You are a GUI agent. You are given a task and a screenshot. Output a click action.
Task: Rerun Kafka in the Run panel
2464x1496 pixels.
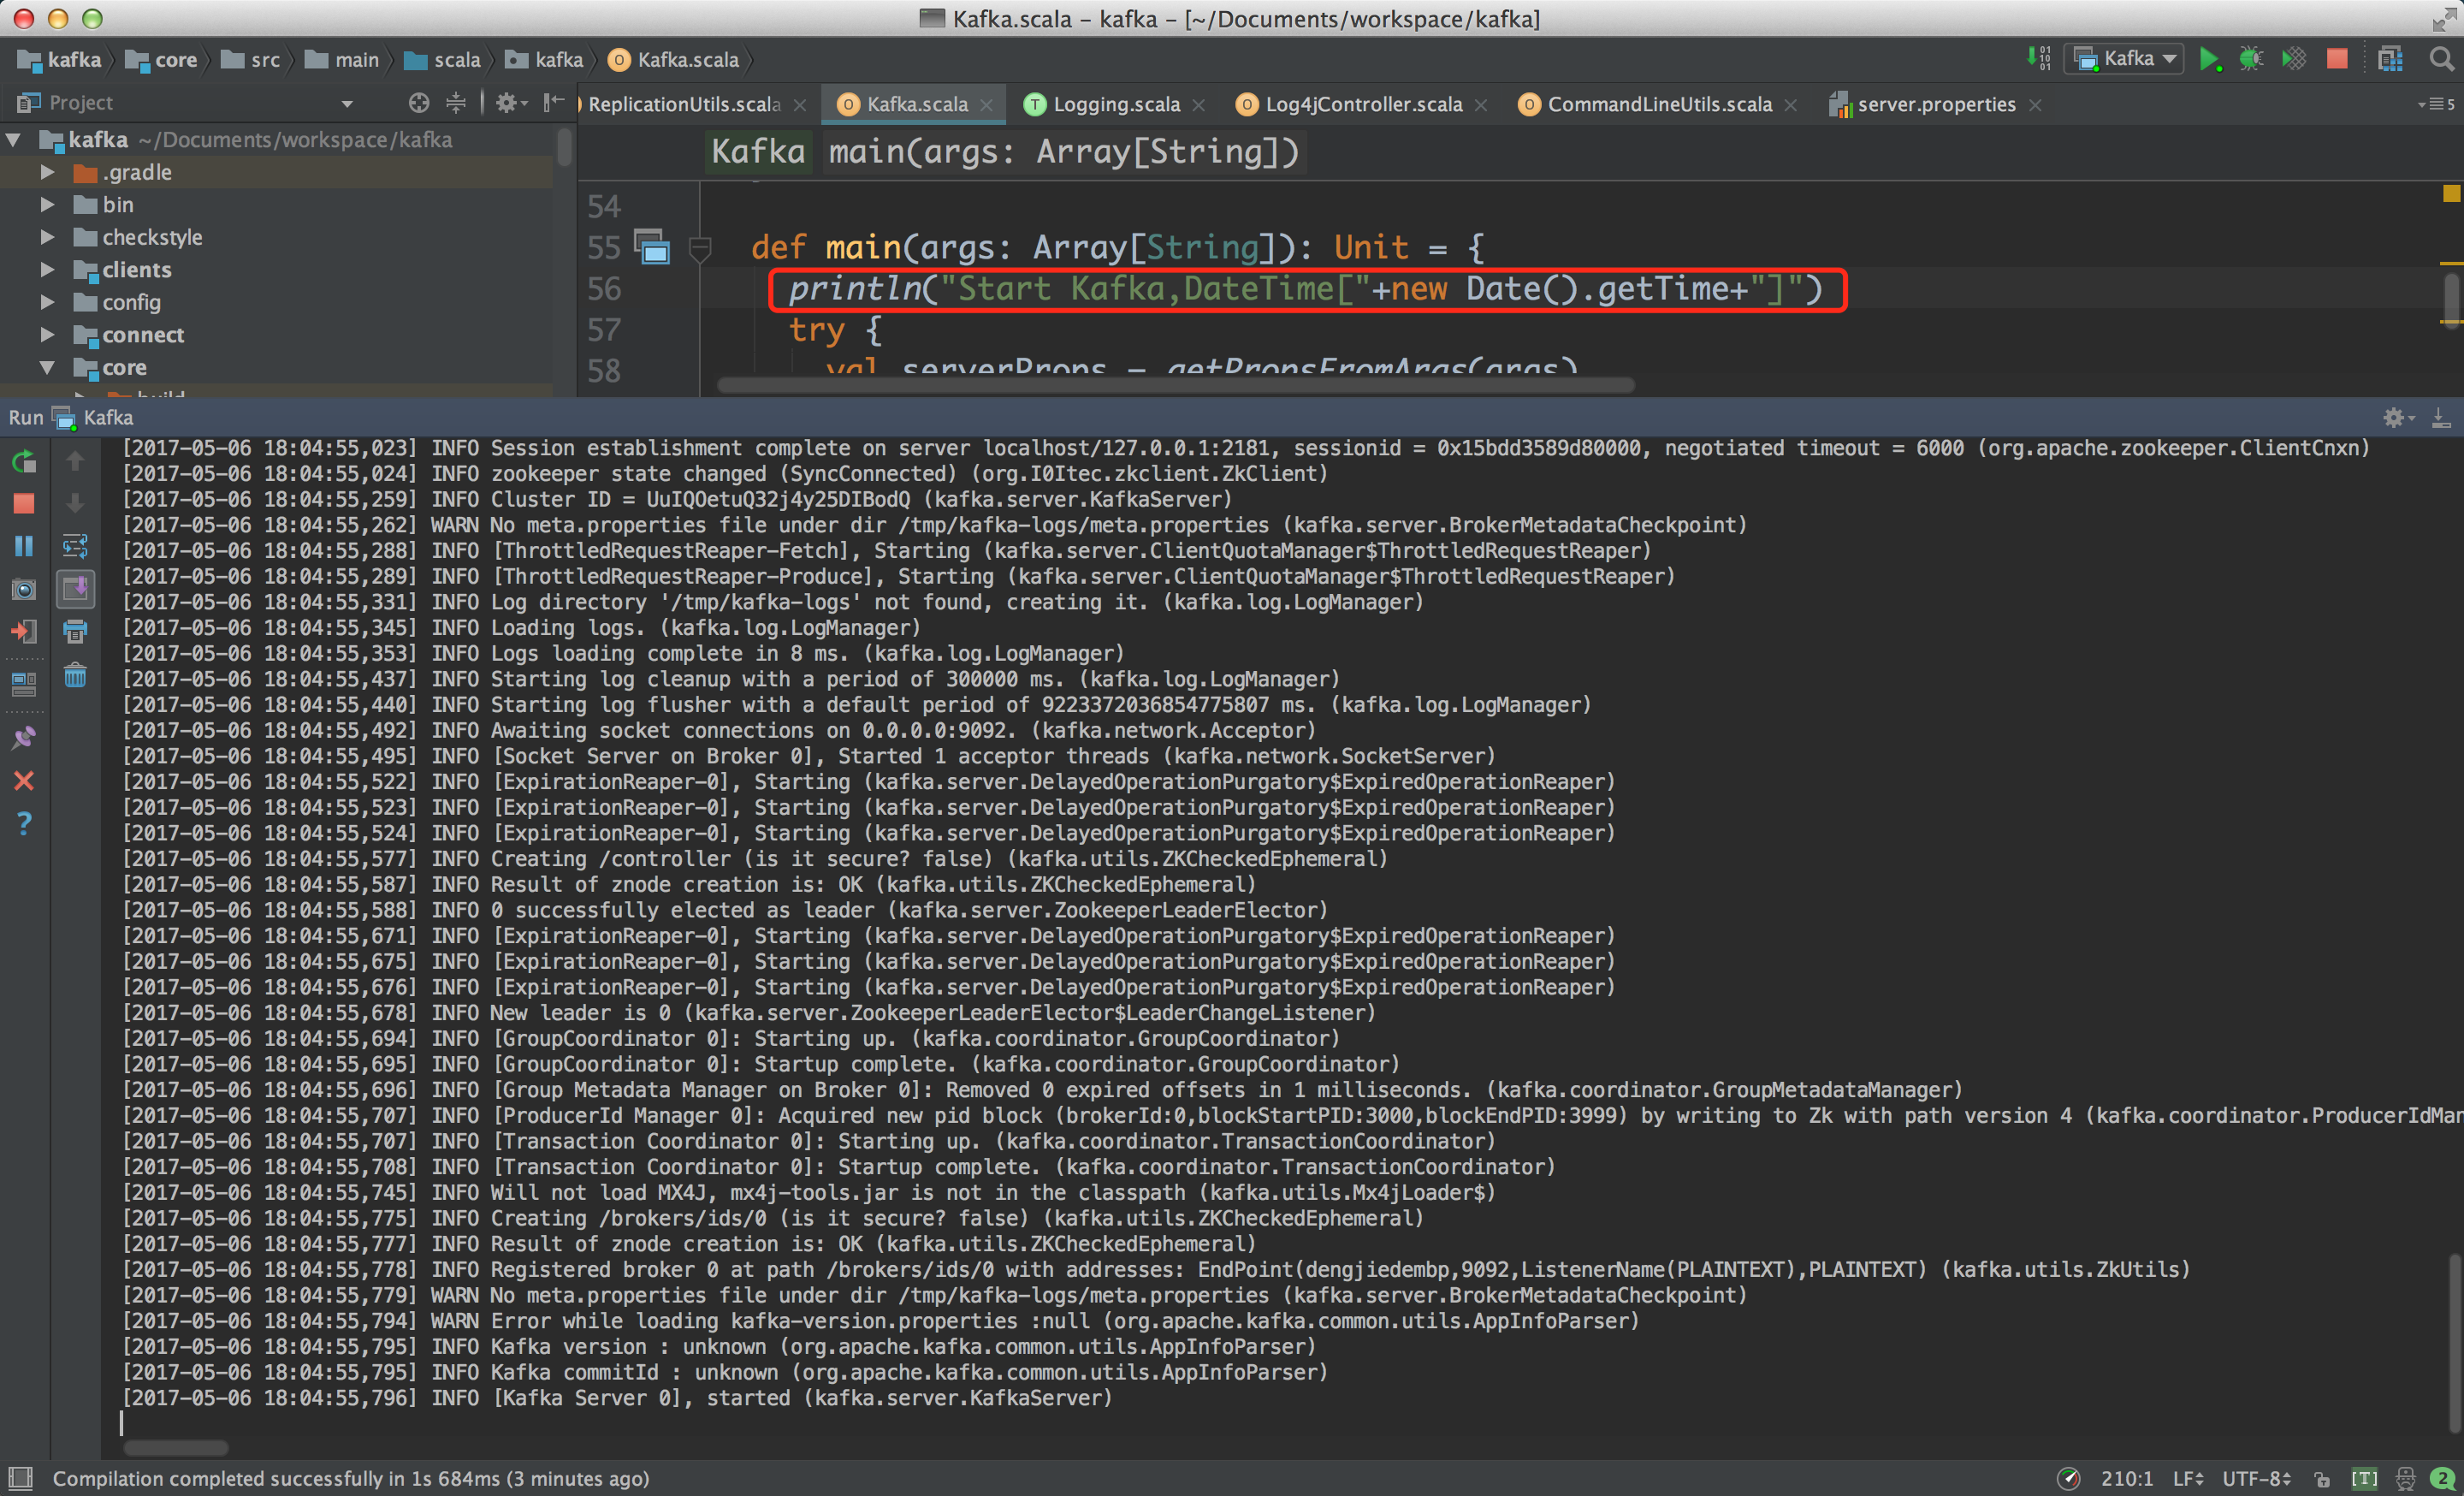point(24,462)
